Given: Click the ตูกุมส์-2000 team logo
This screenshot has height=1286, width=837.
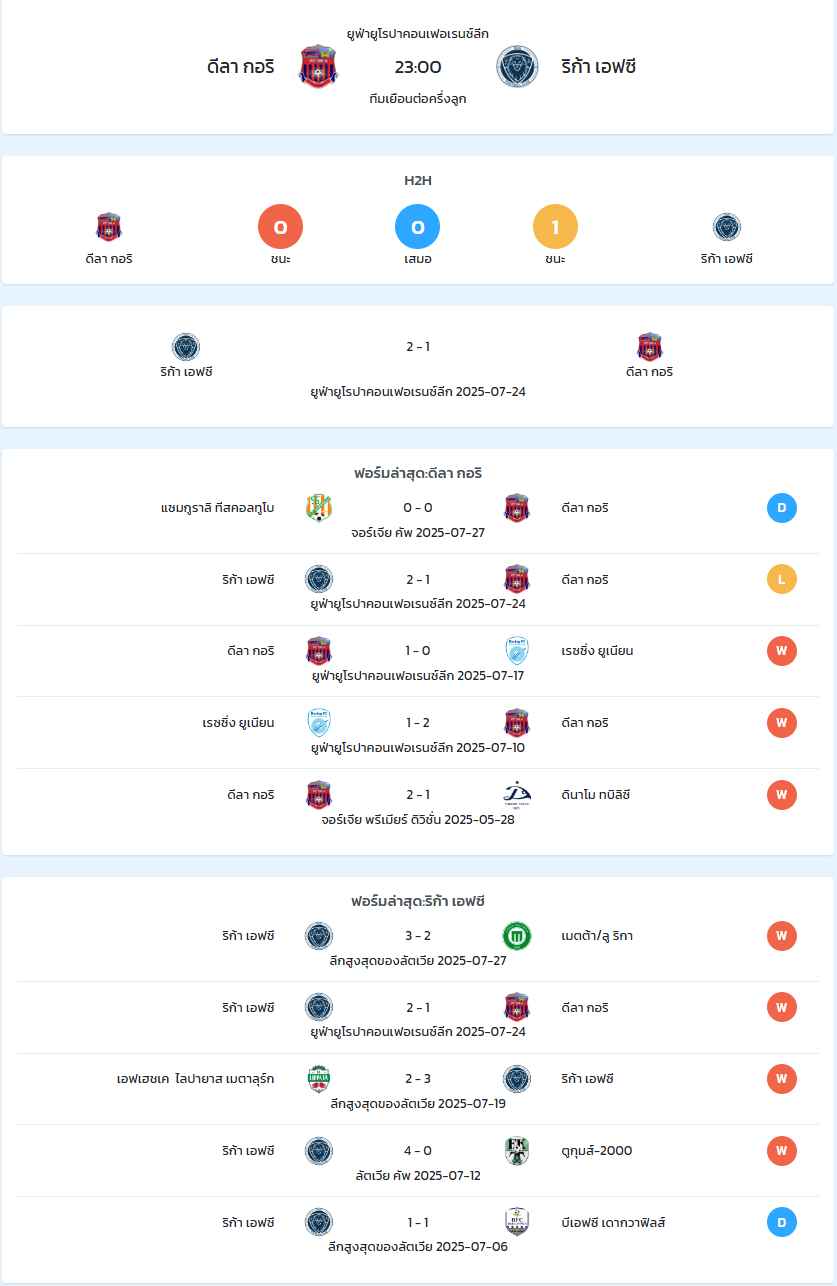Looking at the screenshot, I should [517, 1150].
